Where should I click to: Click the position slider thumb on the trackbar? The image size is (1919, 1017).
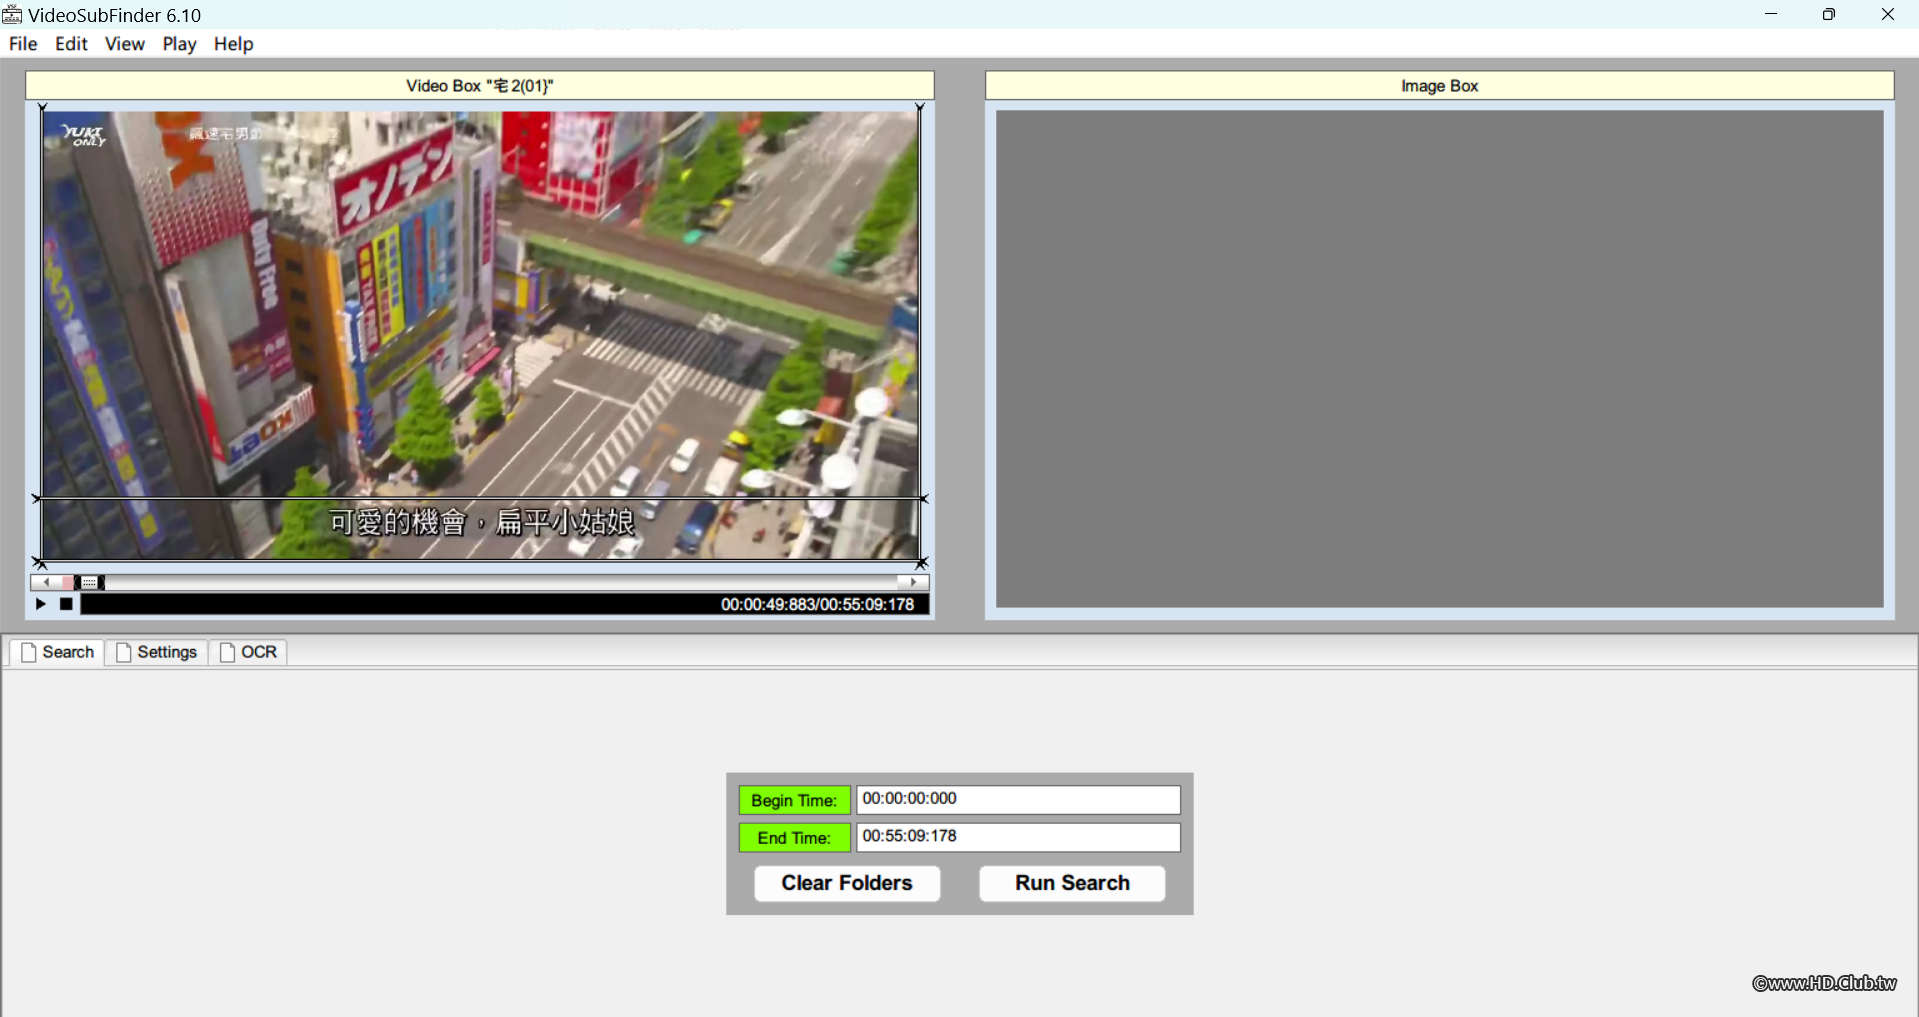[x=88, y=582]
